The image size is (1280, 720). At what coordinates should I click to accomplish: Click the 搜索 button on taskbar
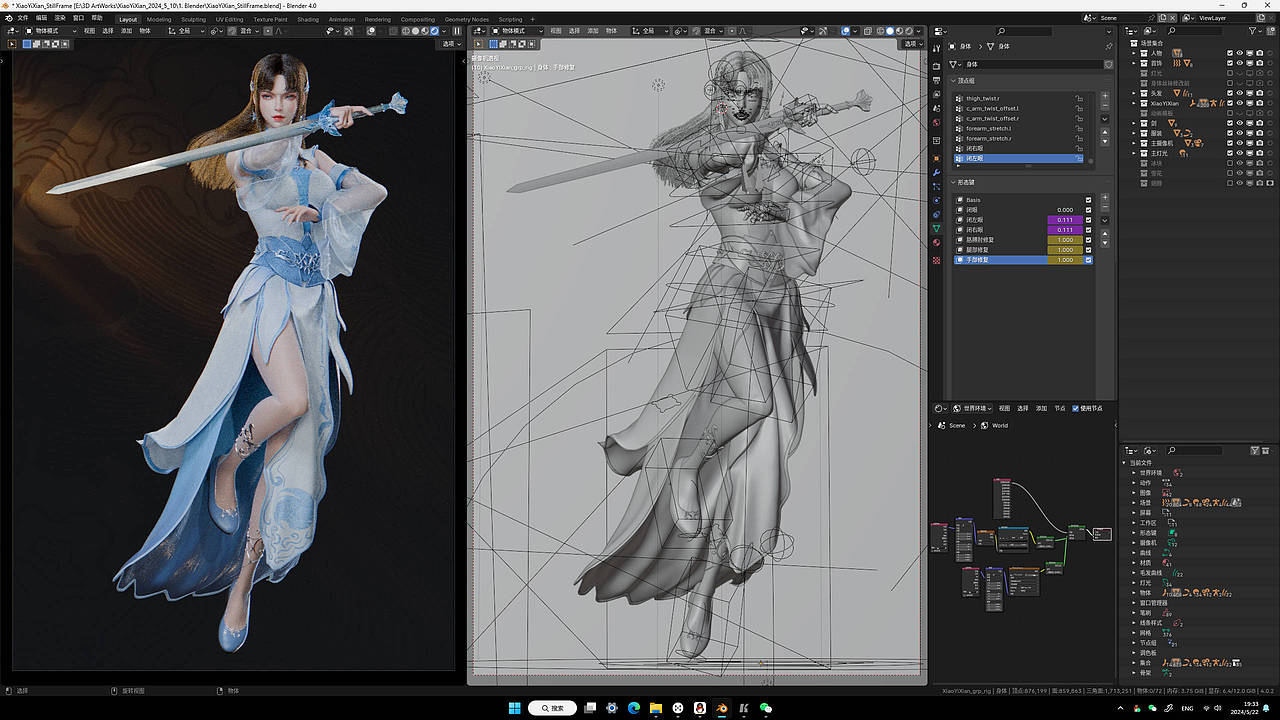click(x=552, y=708)
